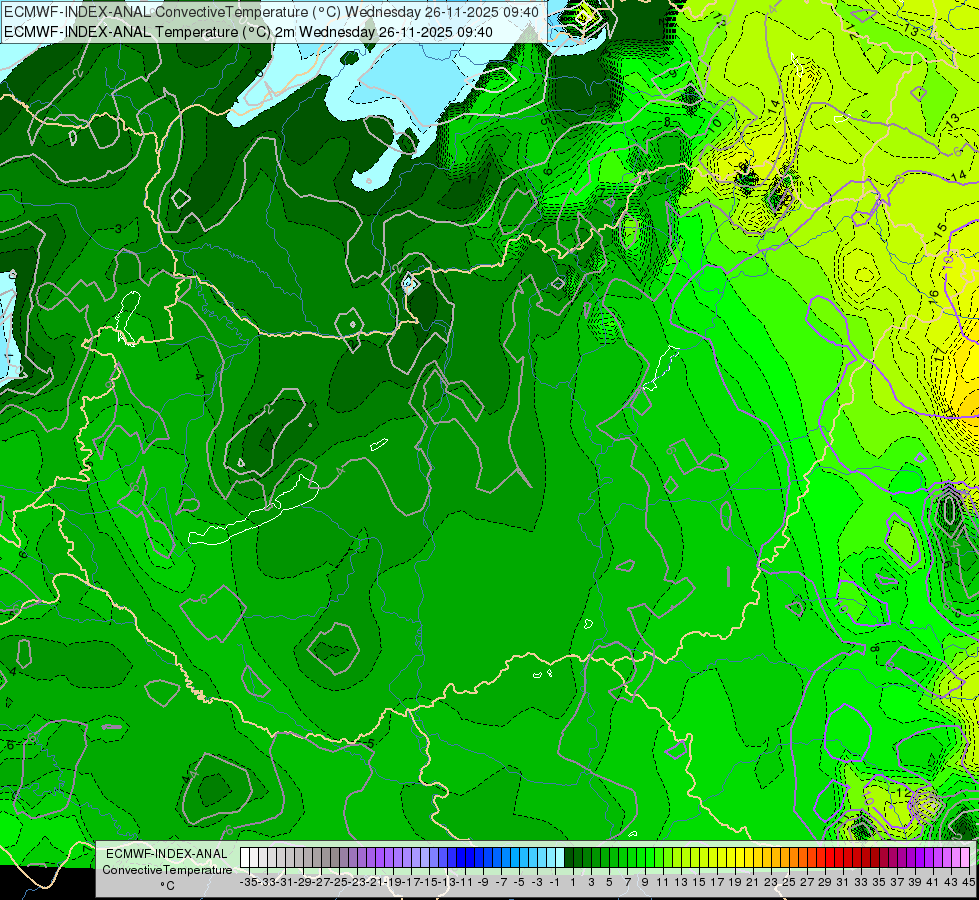Click the -5 value on the legend scale

click(518, 883)
